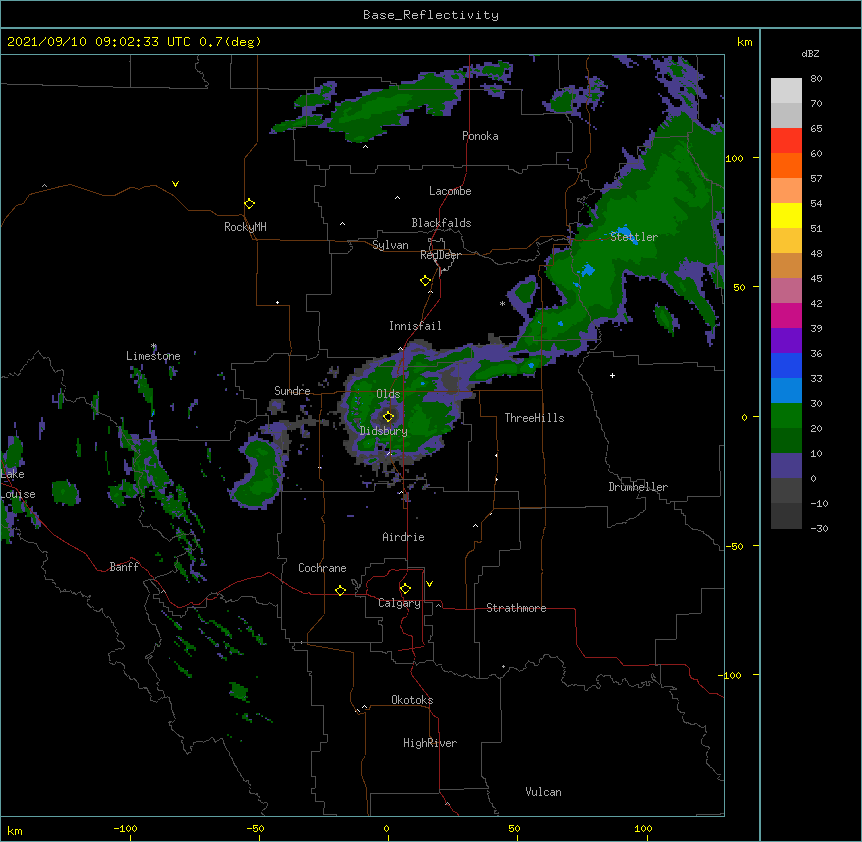Click the purple 39 dBZ legend swatch

tap(786, 340)
